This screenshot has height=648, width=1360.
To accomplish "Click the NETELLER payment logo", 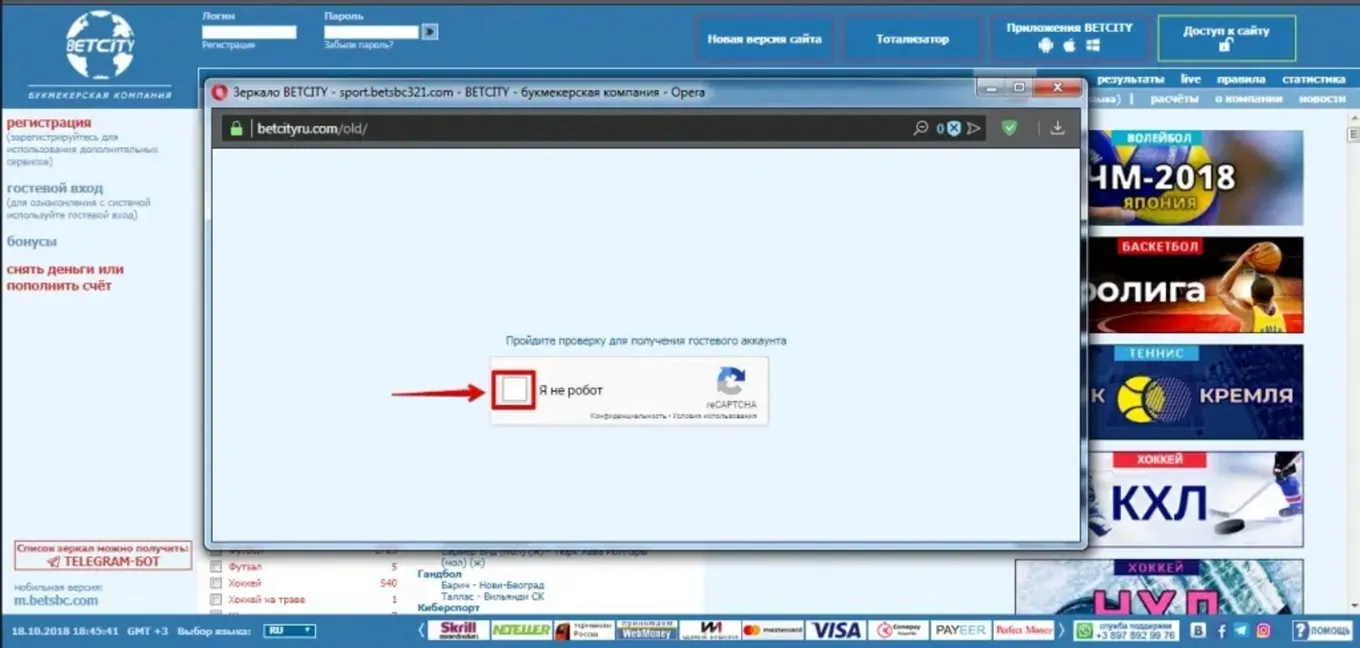I will [x=521, y=630].
